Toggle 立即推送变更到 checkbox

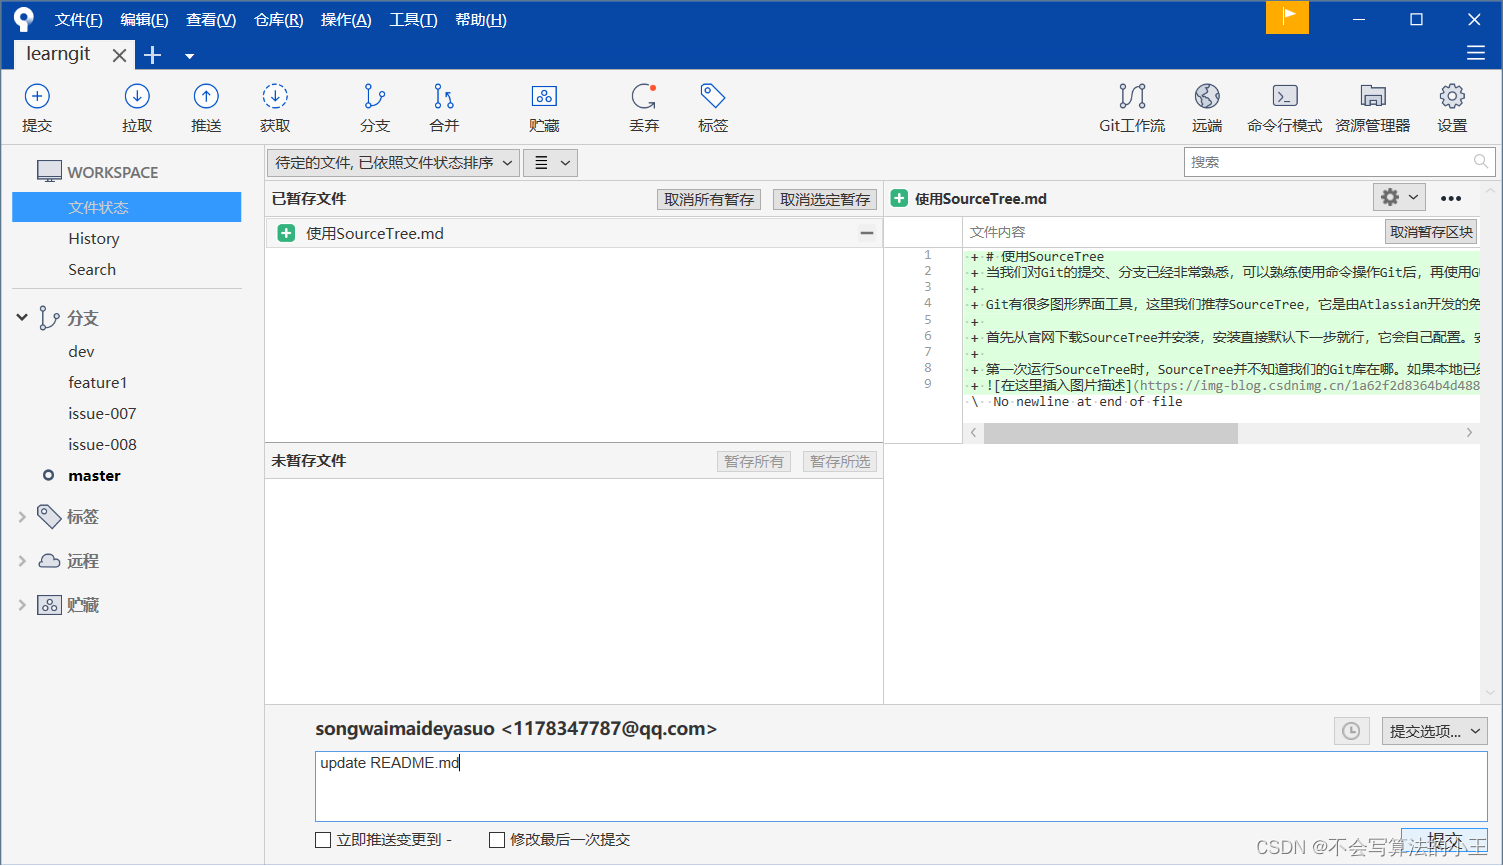323,840
